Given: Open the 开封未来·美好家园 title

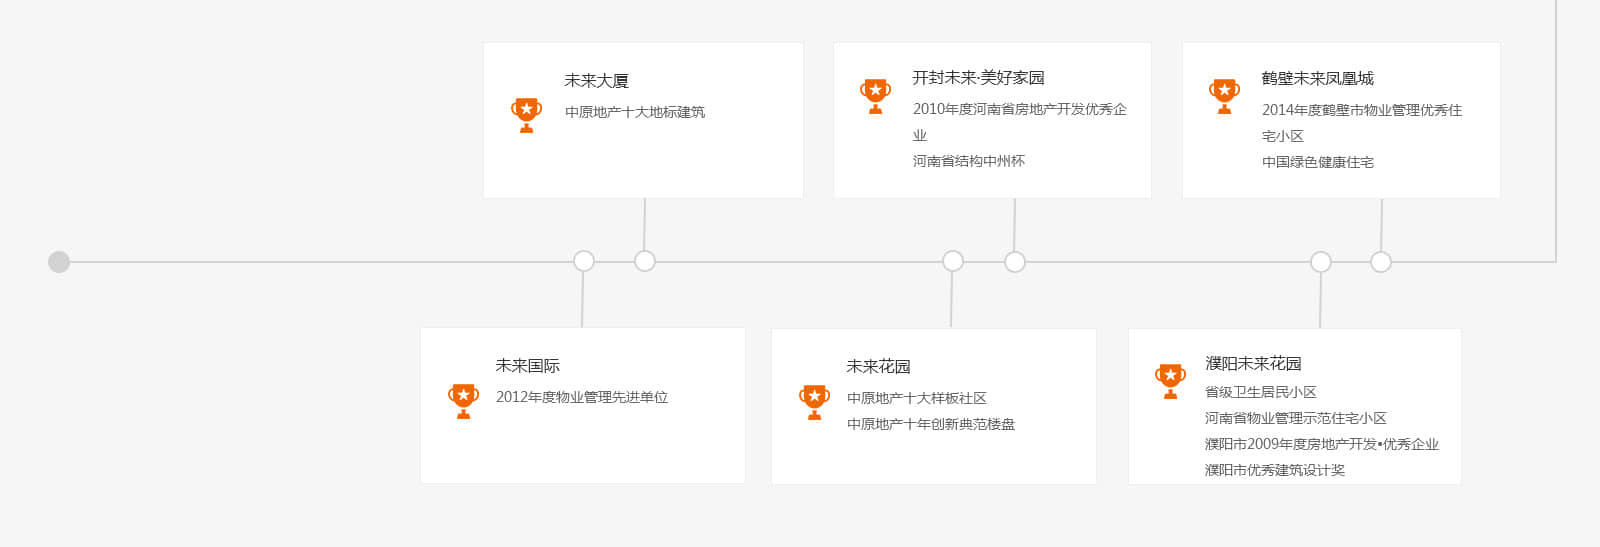Looking at the screenshot, I should pos(978,78).
